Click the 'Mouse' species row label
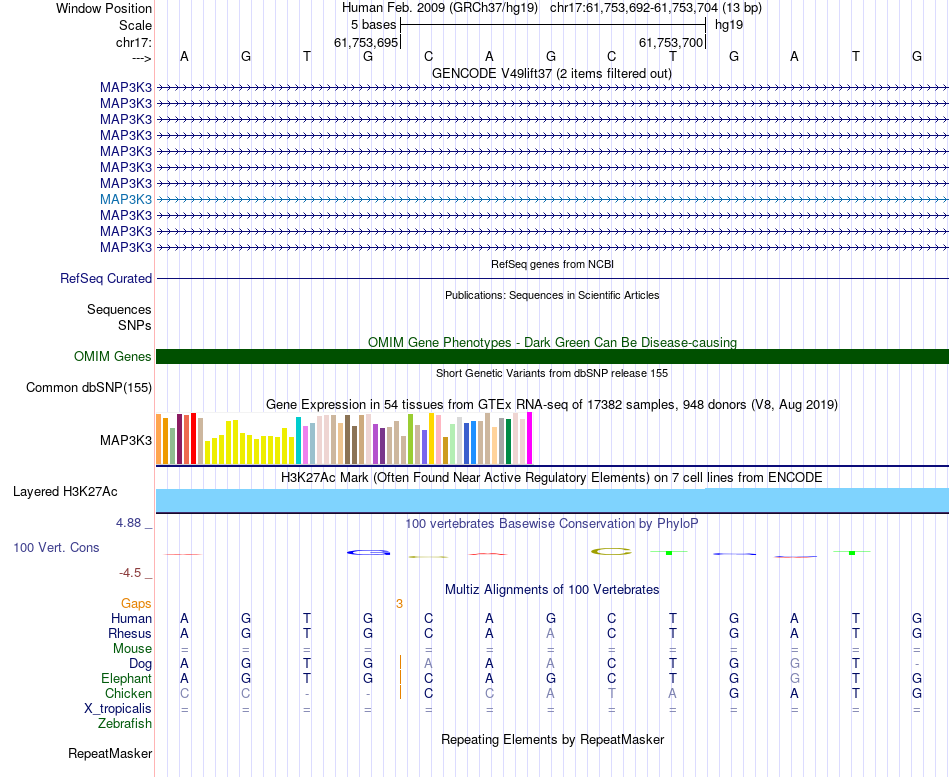 click(132, 649)
